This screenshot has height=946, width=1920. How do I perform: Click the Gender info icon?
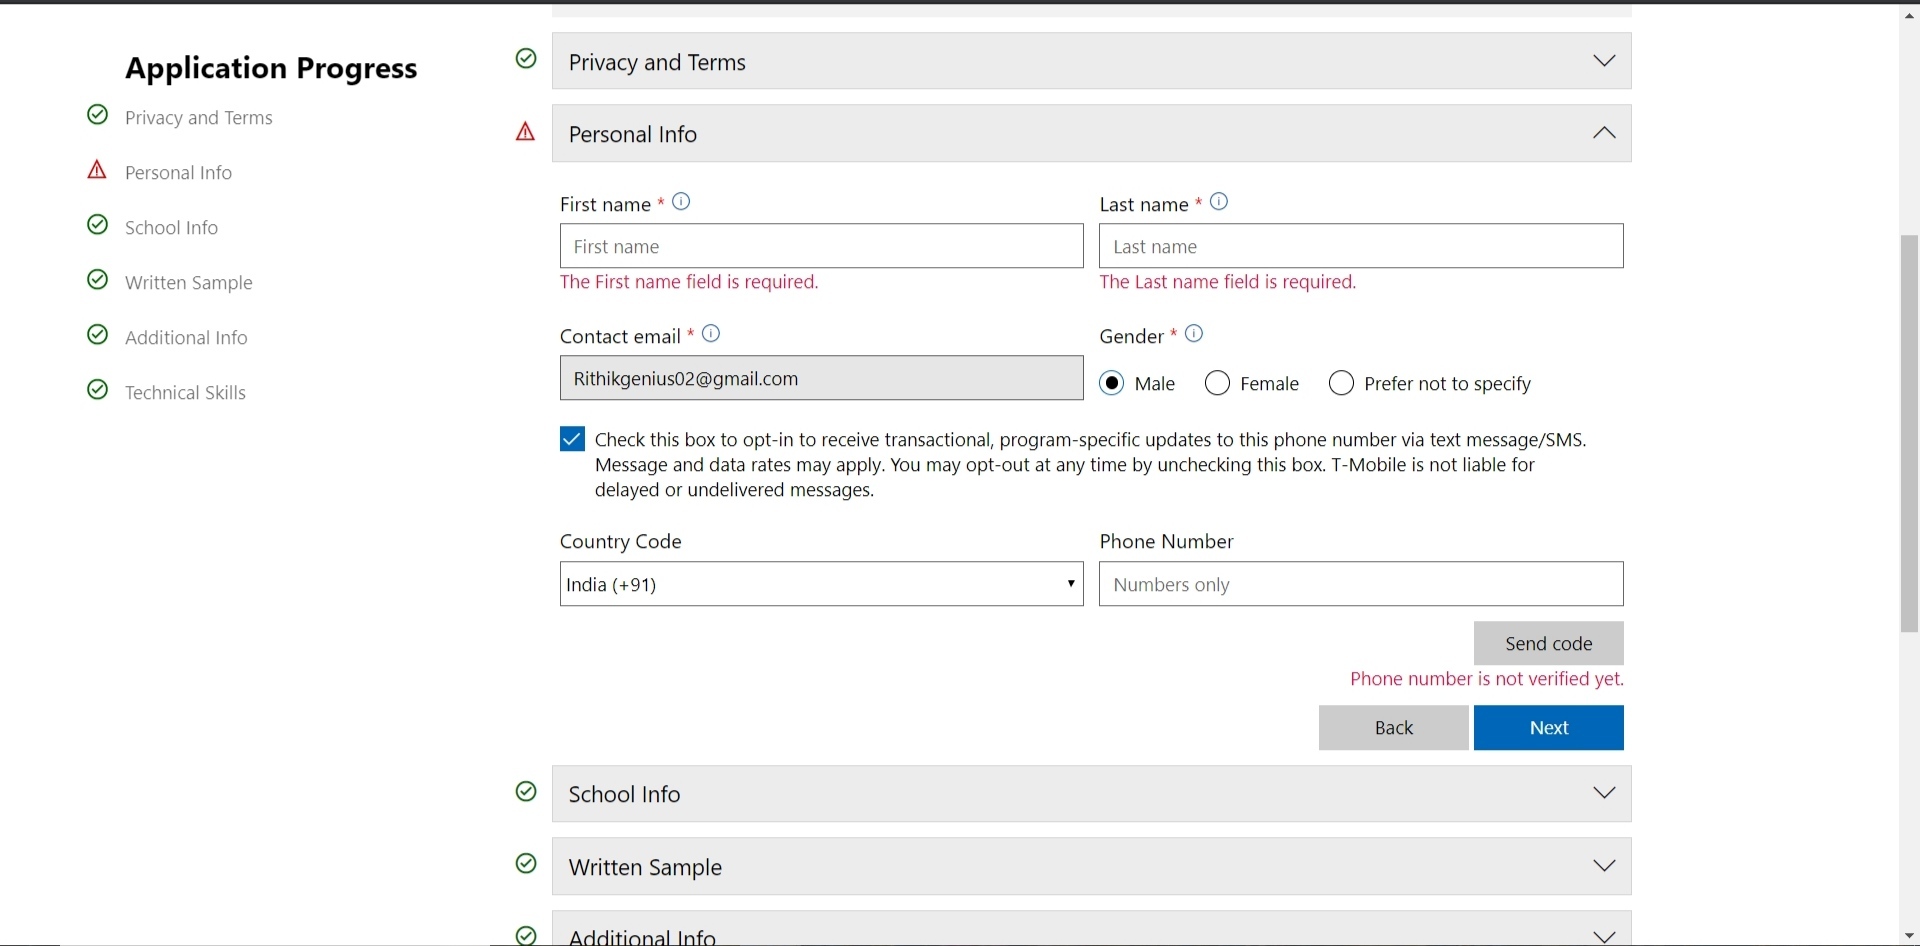click(x=1194, y=334)
